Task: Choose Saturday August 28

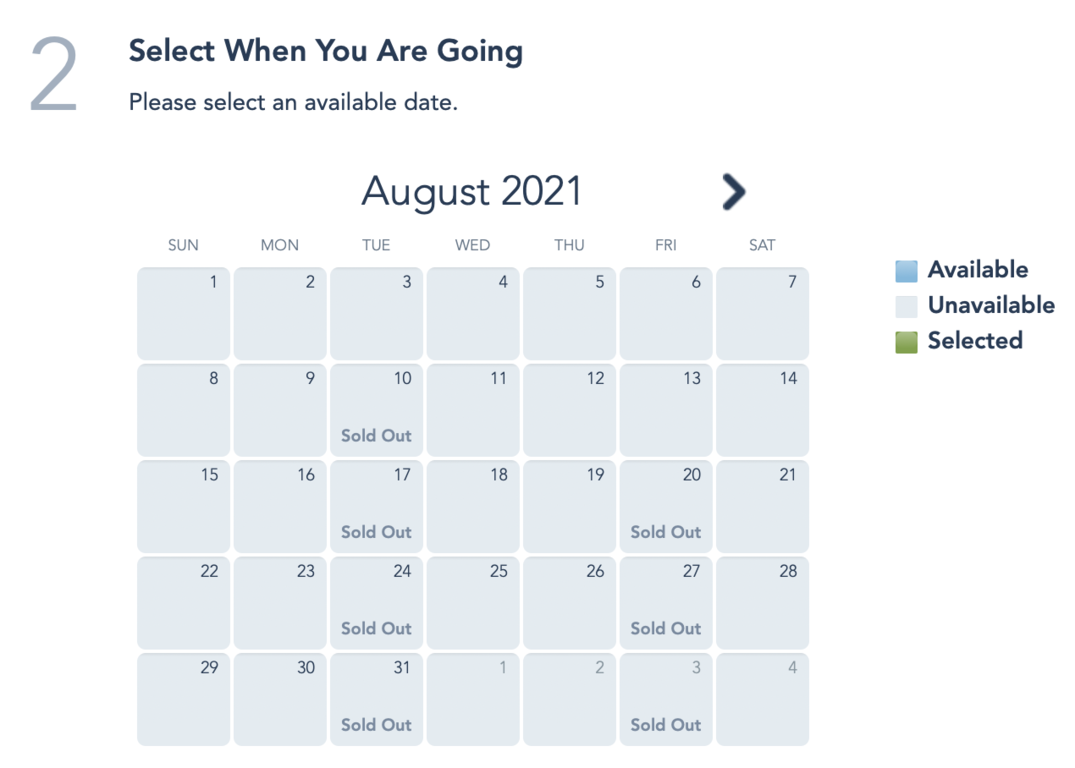Action: tap(762, 603)
